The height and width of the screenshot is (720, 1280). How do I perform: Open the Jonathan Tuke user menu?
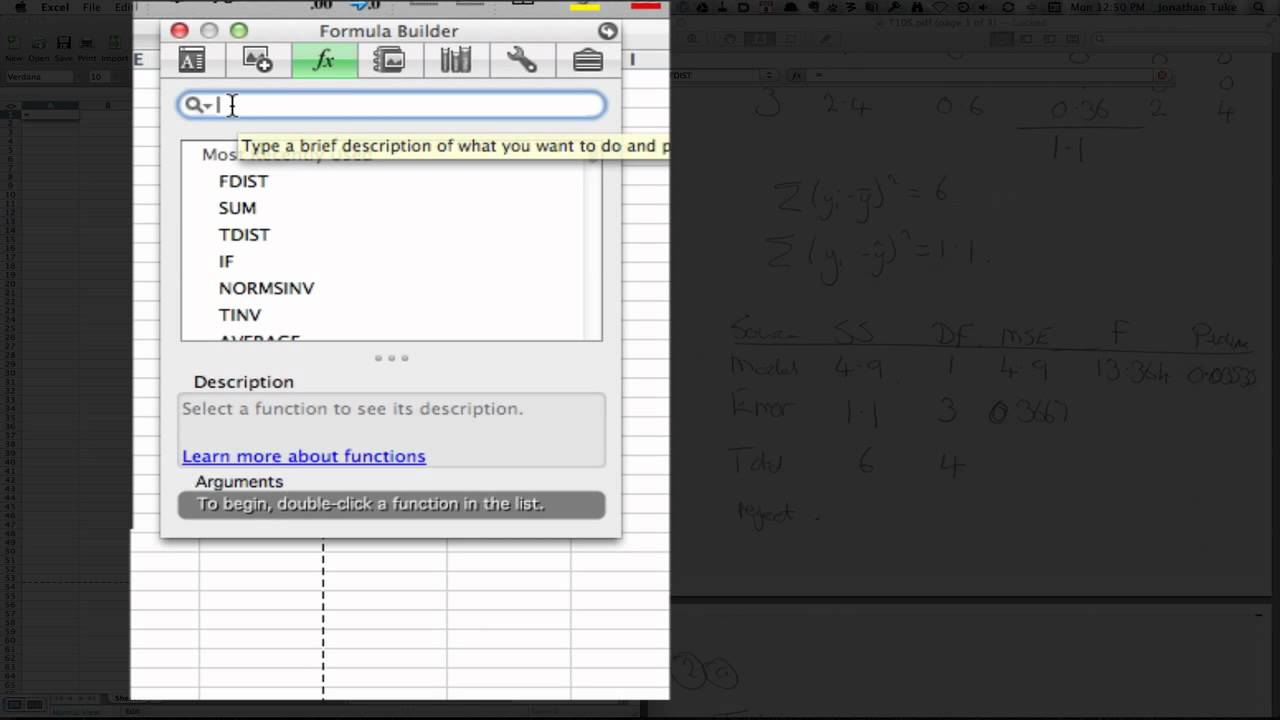pos(1195,7)
